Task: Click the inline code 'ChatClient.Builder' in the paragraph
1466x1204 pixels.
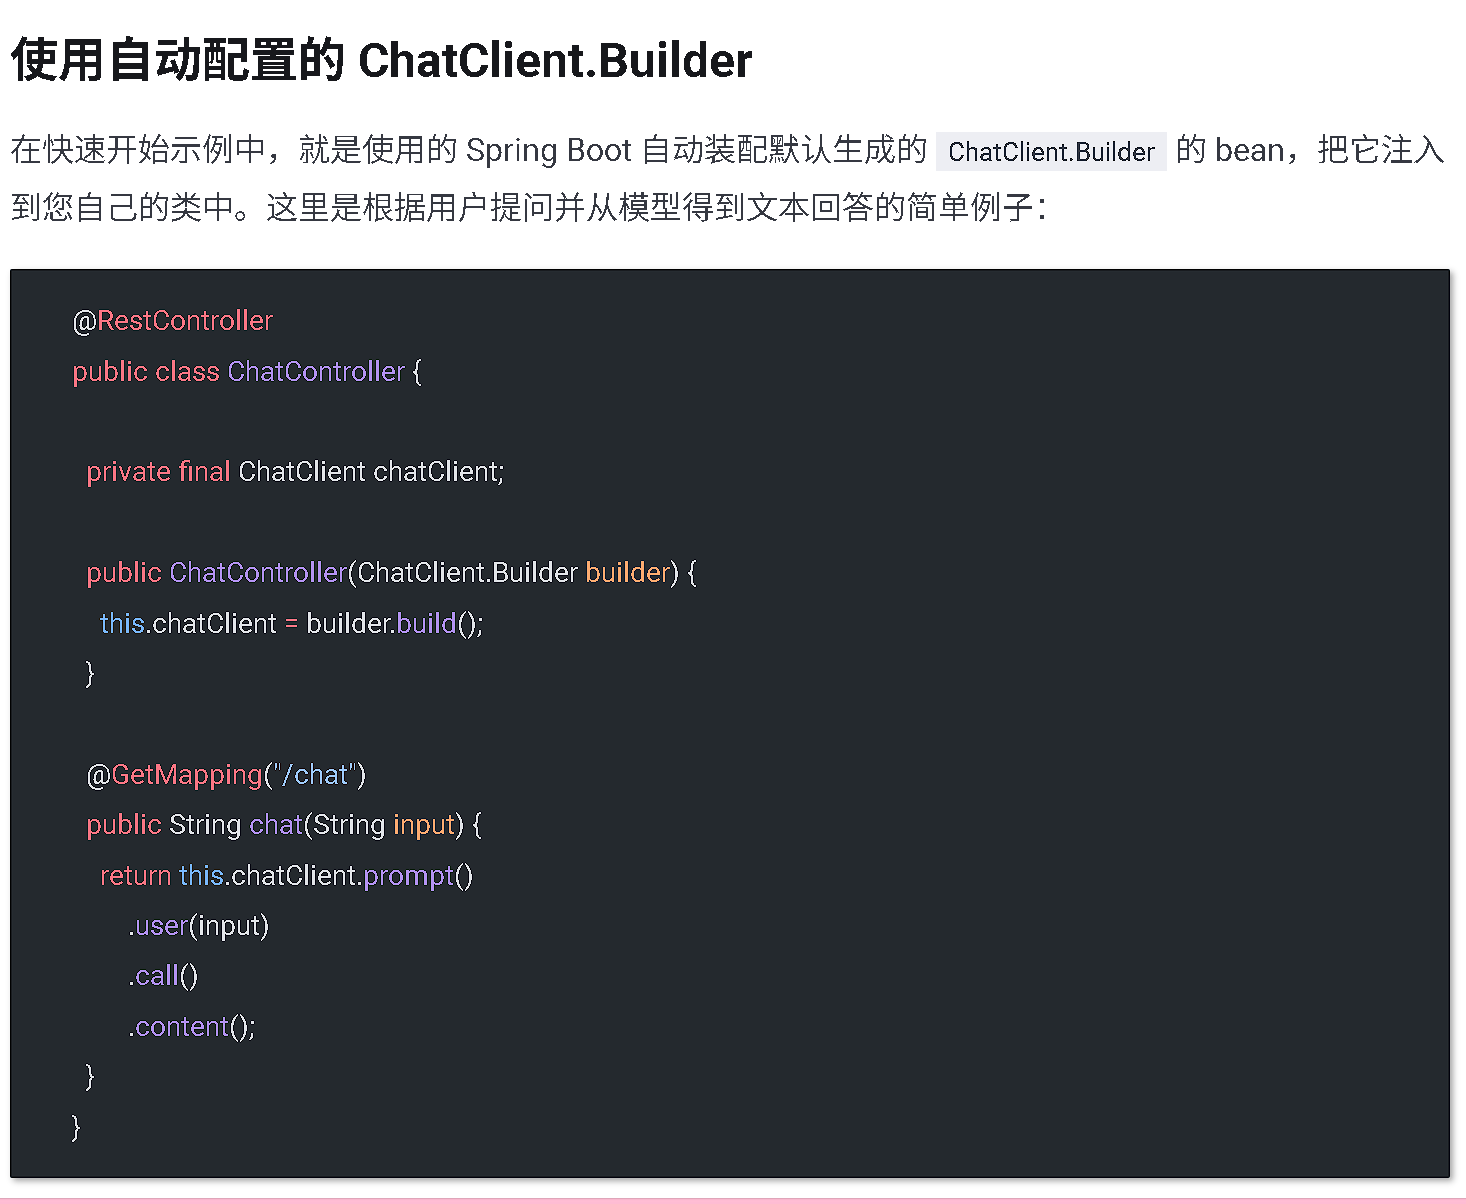Action: click(1051, 152)
